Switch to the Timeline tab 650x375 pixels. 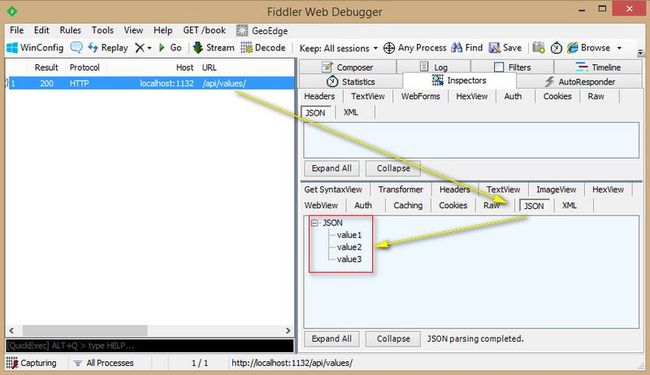(x=598, y=67)
